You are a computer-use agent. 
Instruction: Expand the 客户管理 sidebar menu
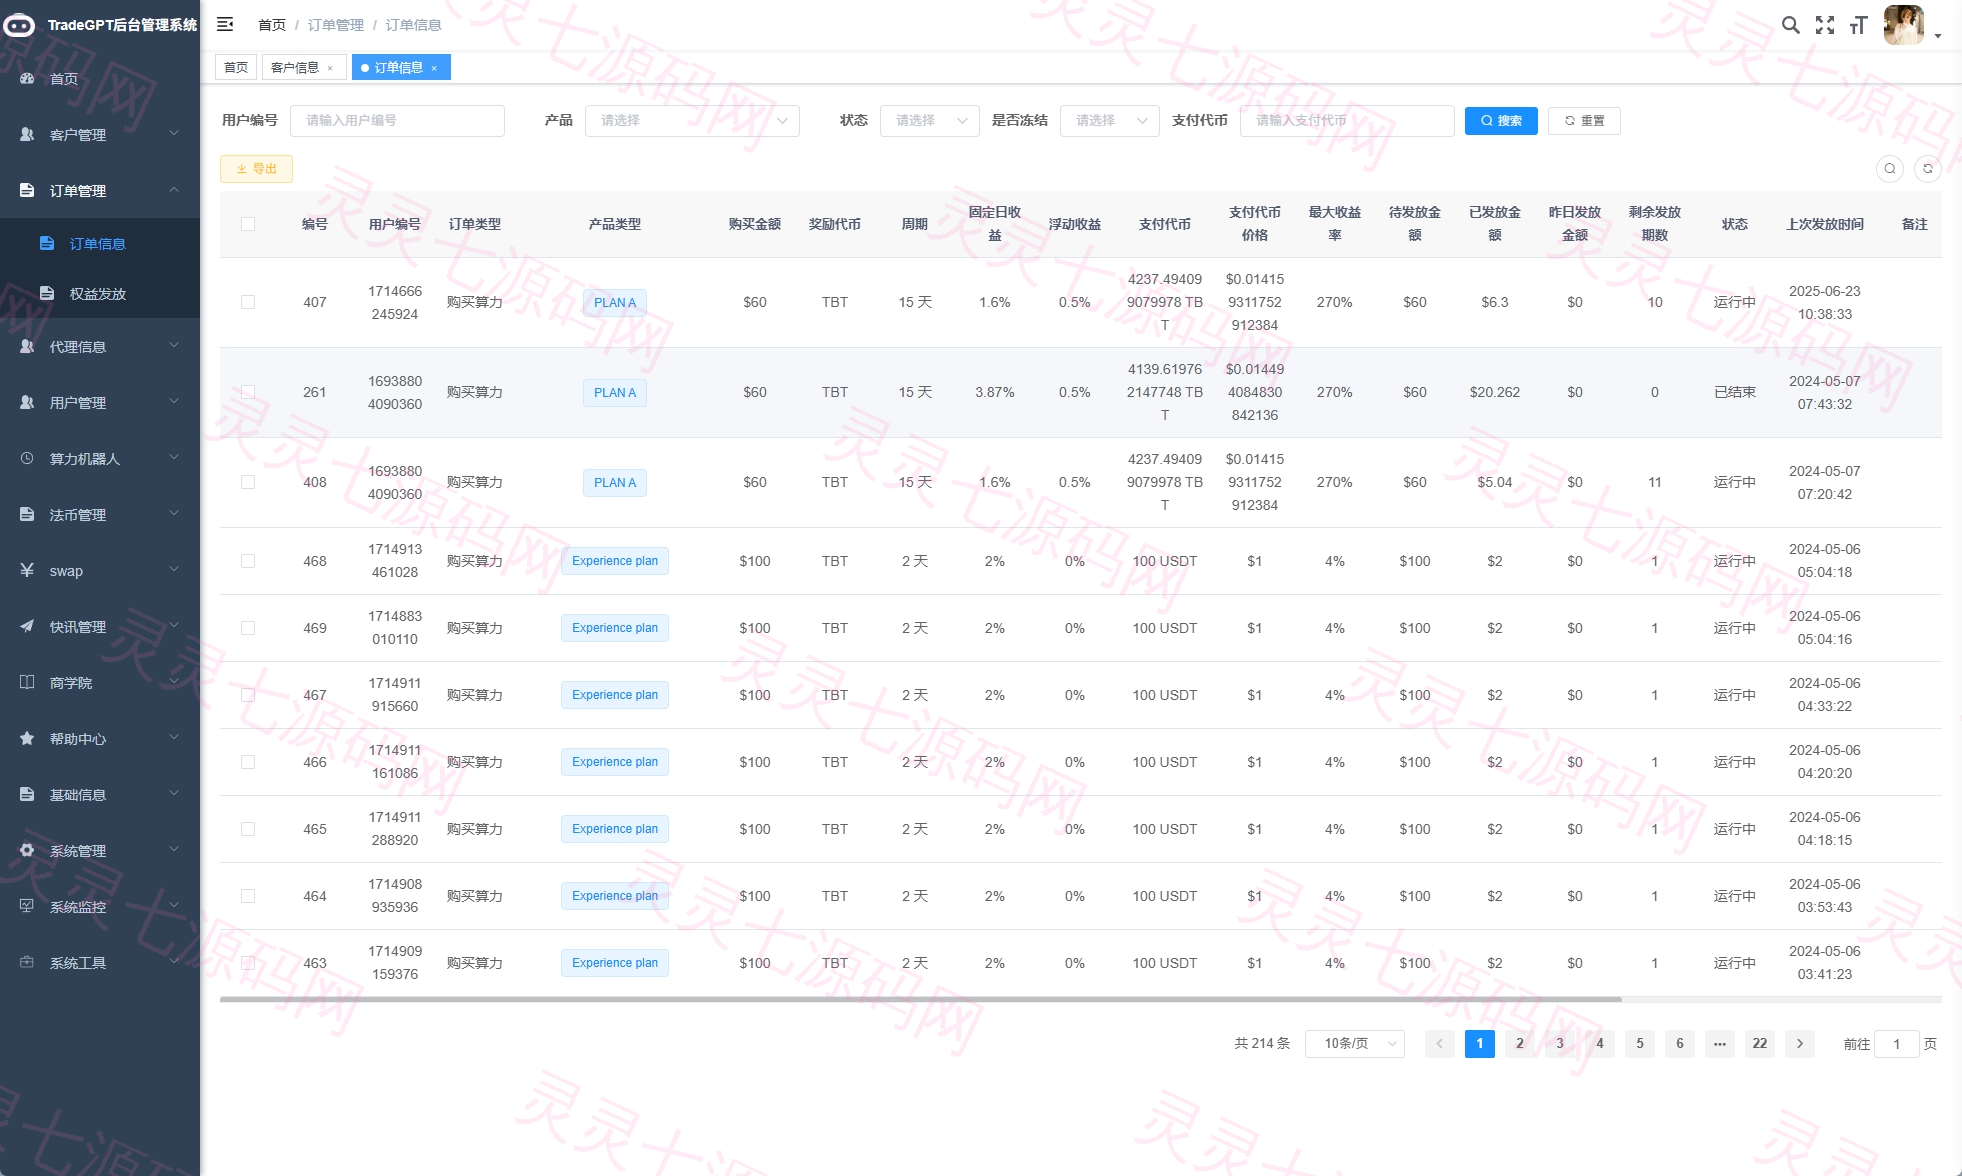pos(100,134)
